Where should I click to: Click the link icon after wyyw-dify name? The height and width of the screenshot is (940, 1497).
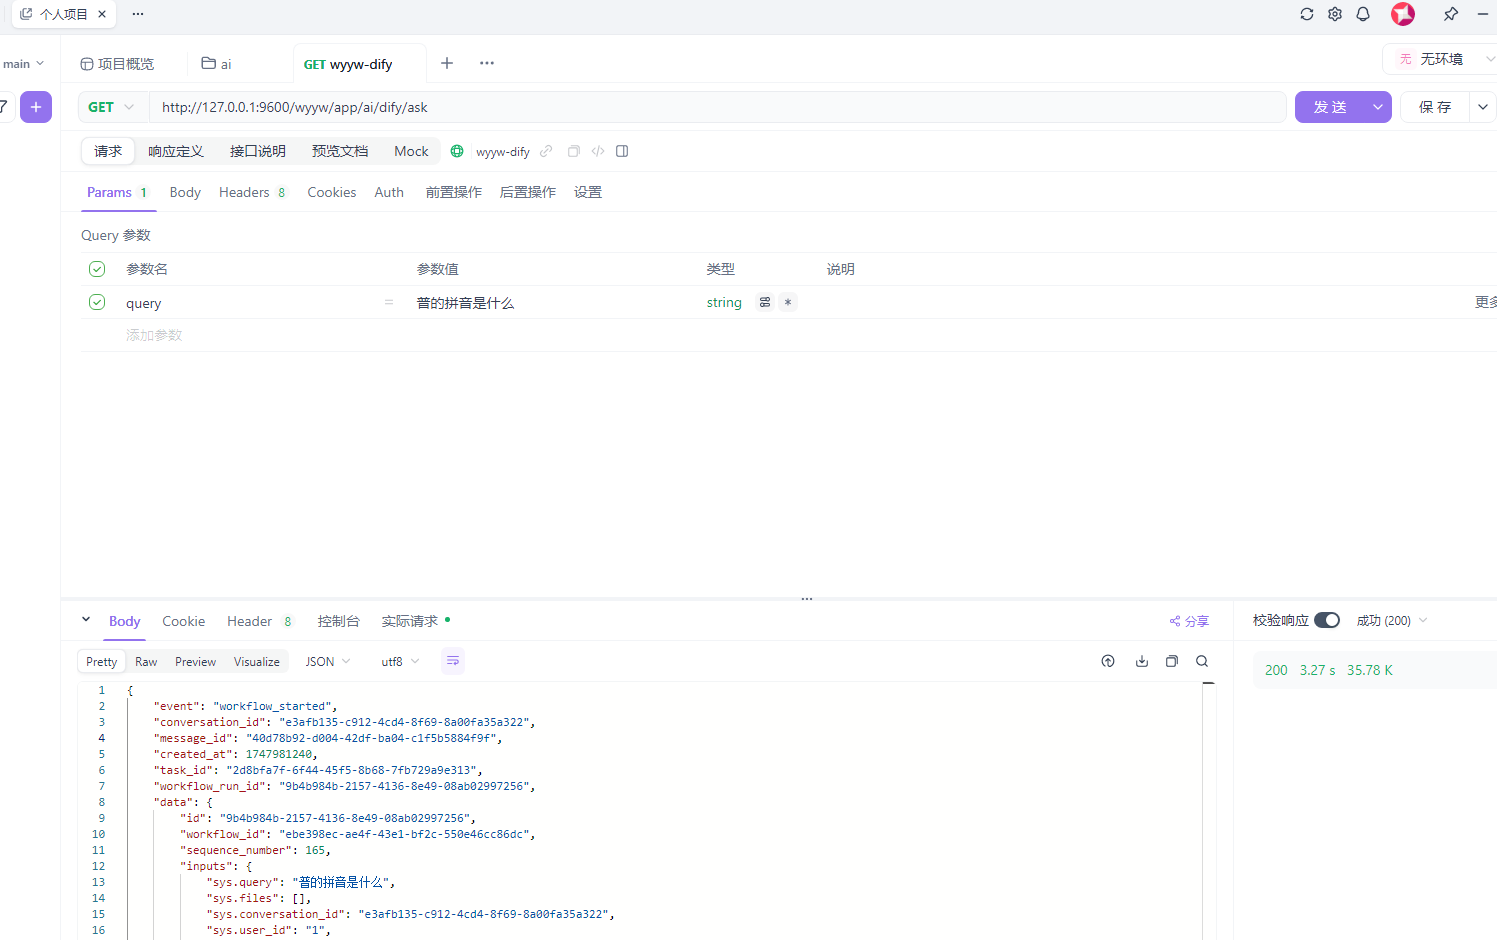tap(546, 151)
